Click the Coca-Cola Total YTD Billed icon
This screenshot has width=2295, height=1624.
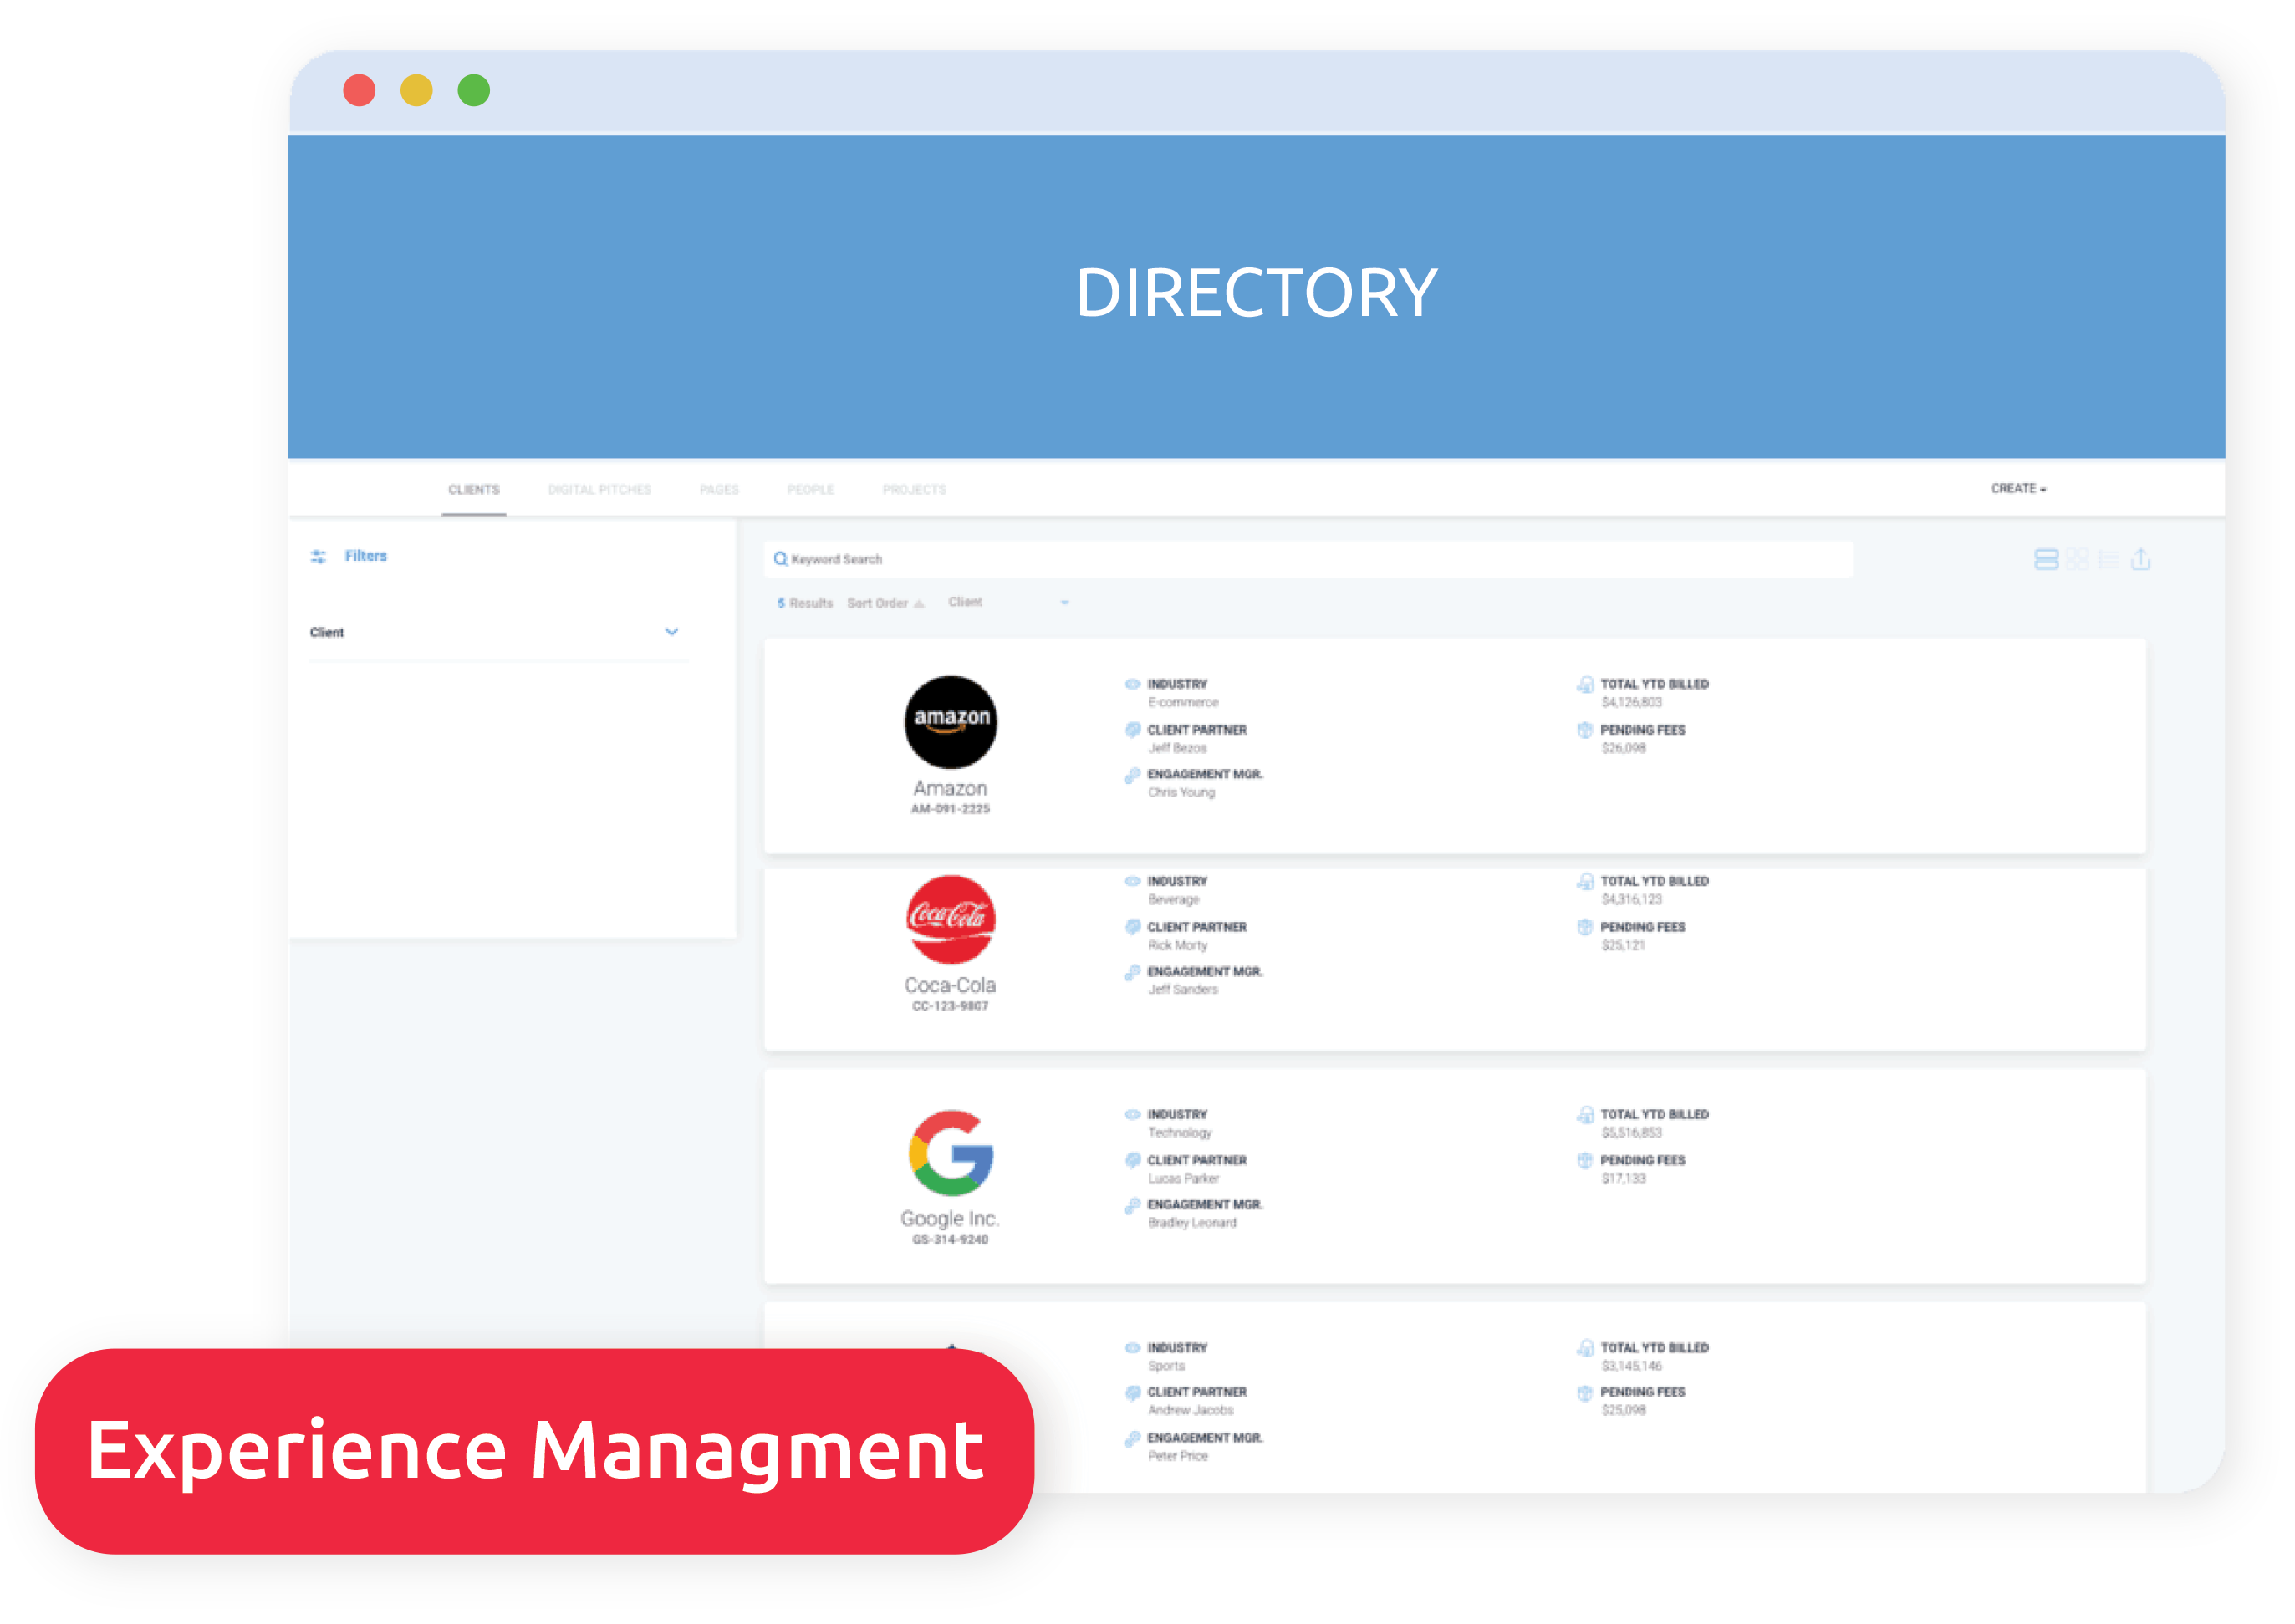(1585, 881)
